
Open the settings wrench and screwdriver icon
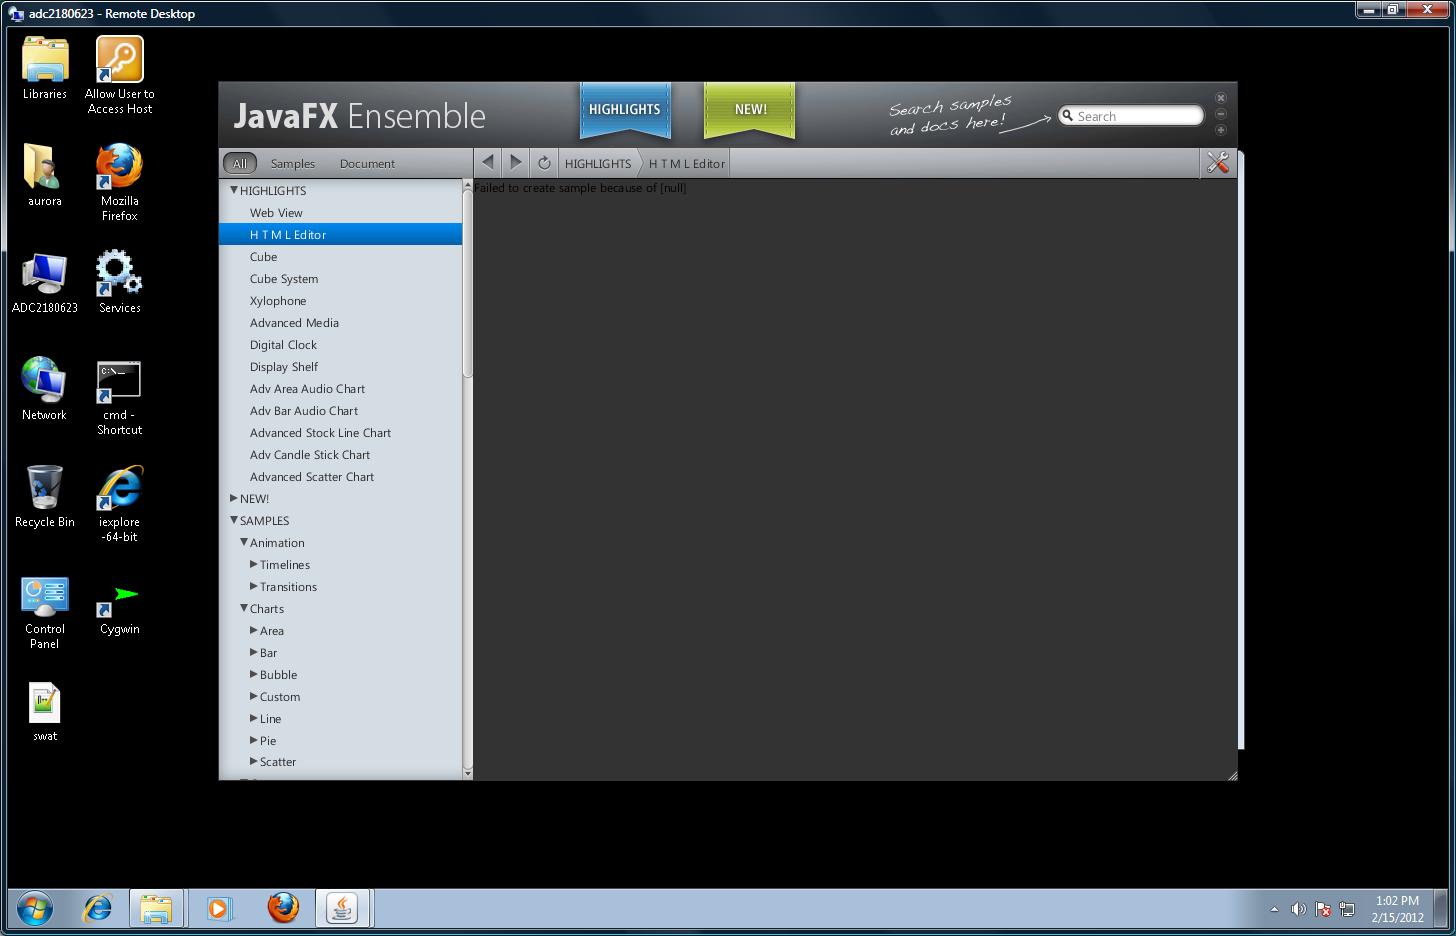tap(1217, 163)
